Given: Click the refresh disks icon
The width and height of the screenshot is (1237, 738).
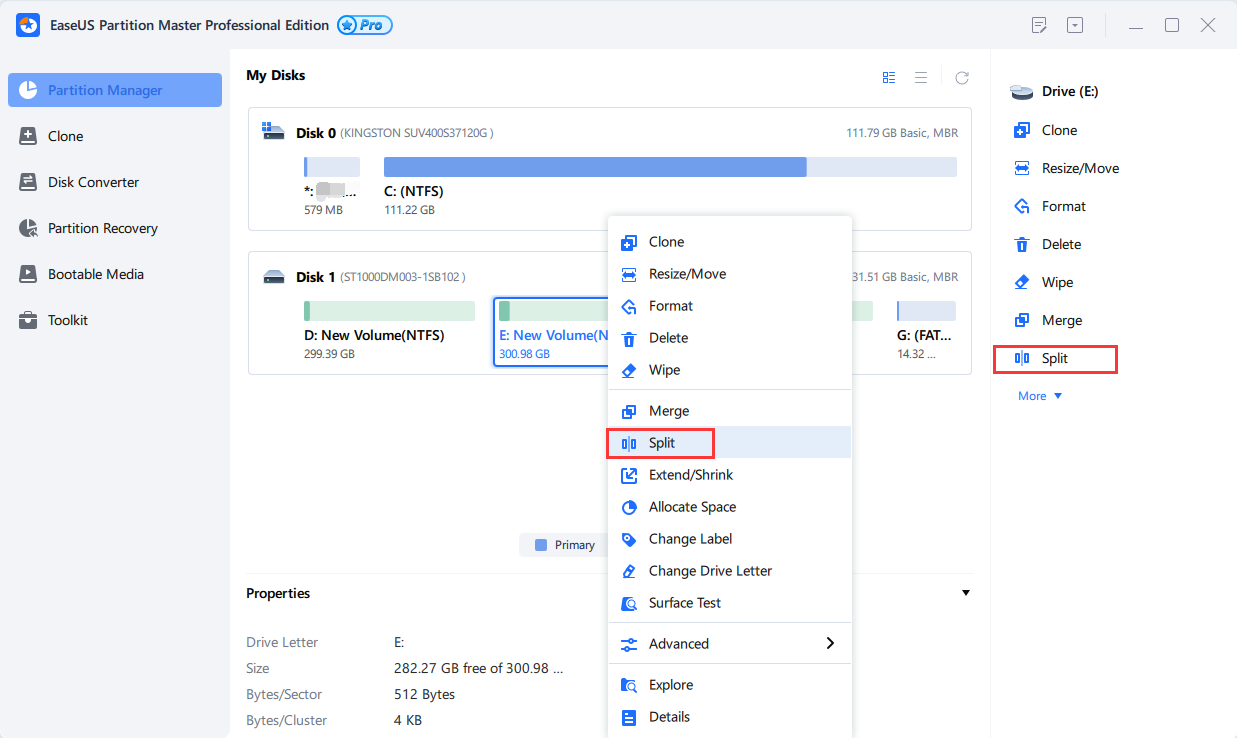Looking at the screenshot, I should 961,78.
